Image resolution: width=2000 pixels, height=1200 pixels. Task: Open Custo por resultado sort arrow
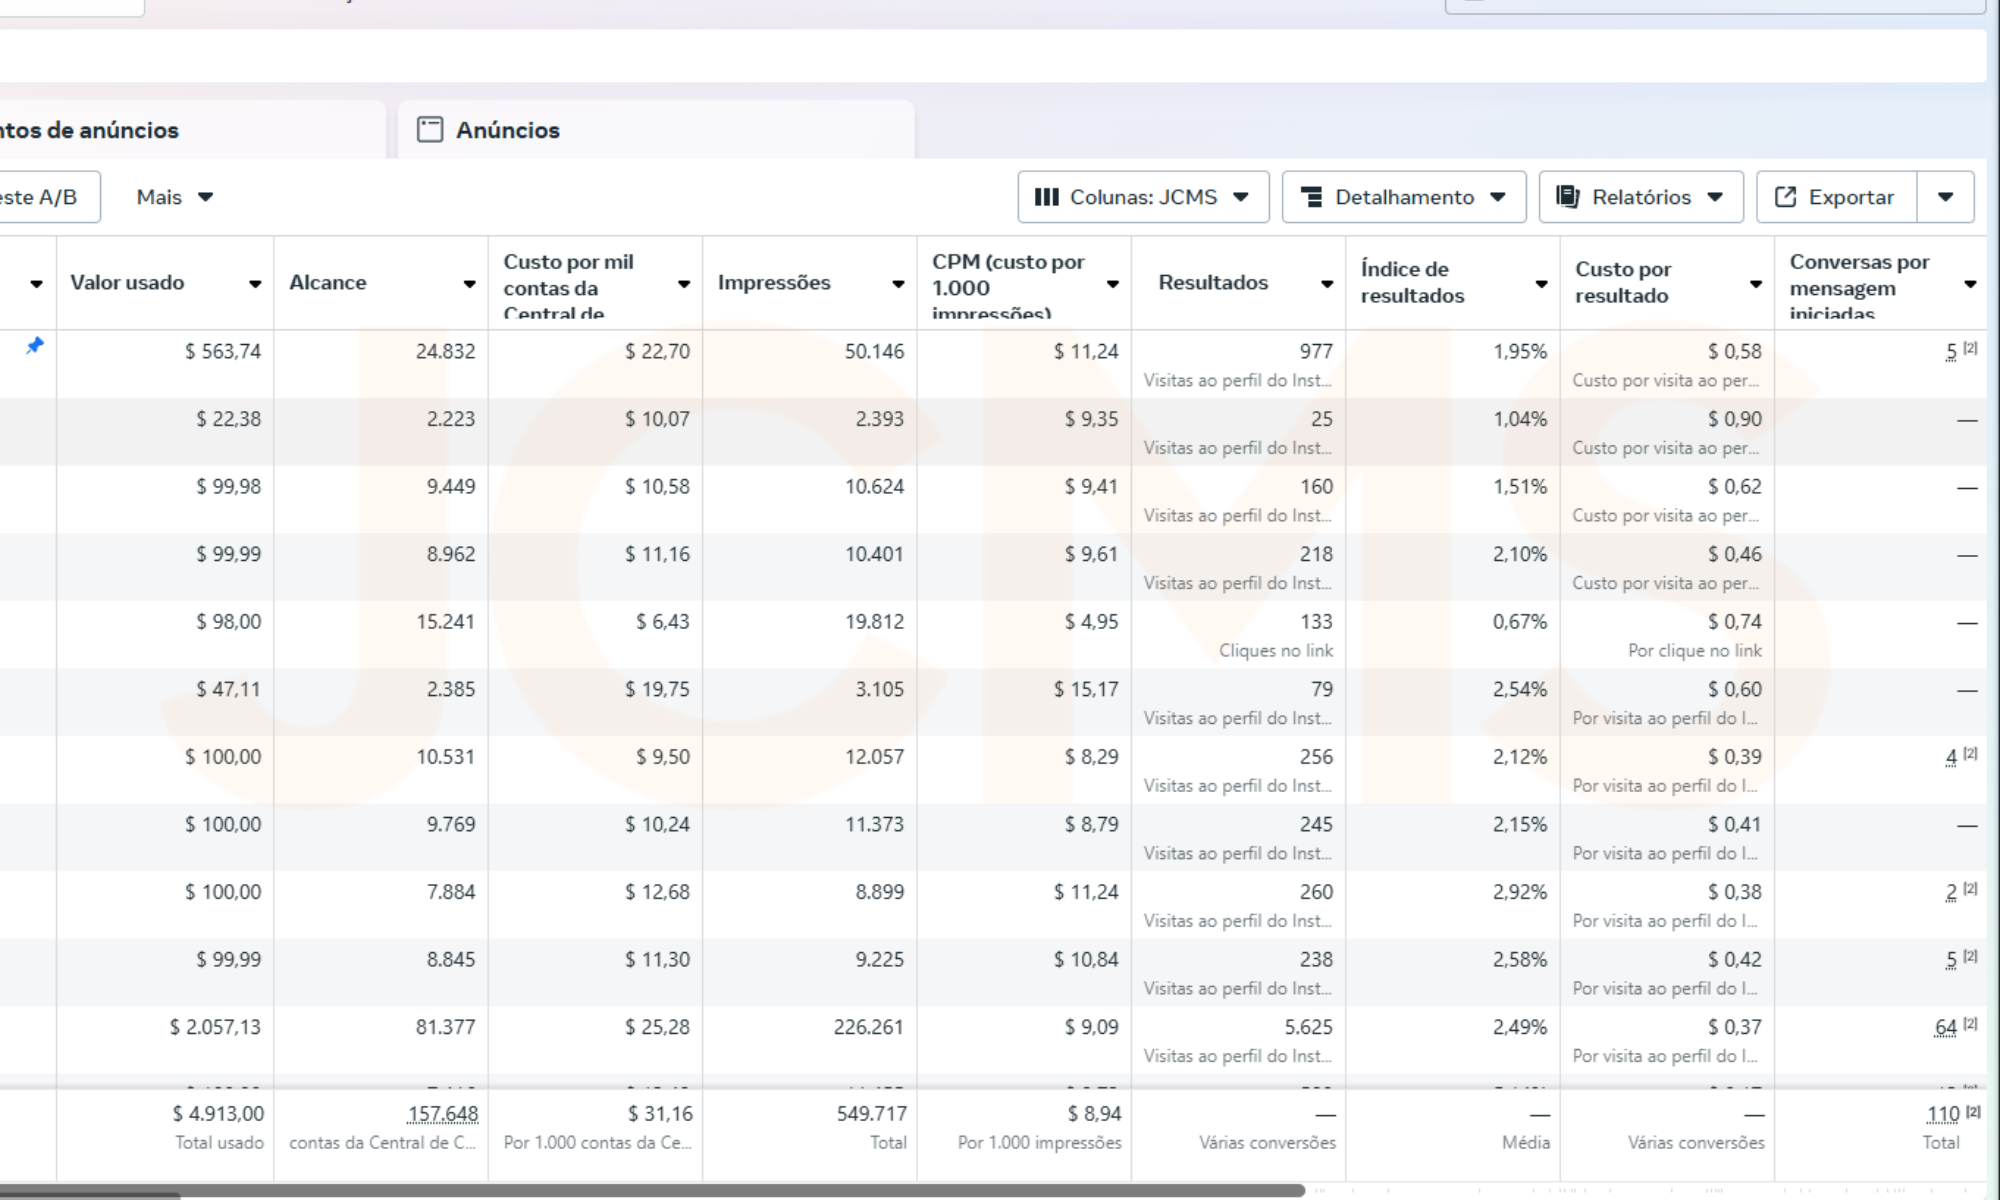(1755, 284)
